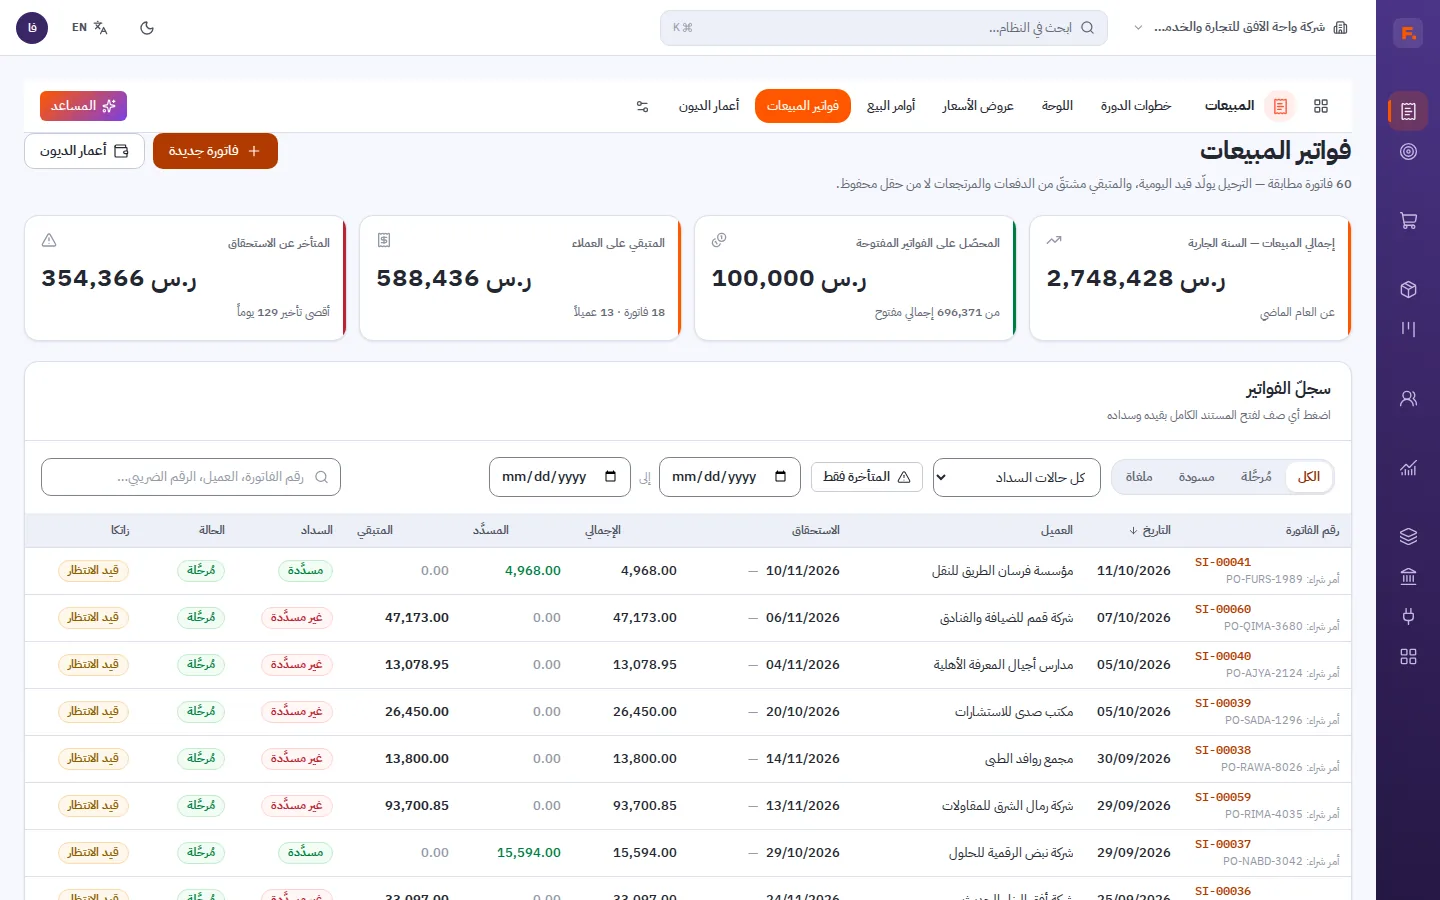Open the invoices icon in right sidebar

coord(1408,111)
